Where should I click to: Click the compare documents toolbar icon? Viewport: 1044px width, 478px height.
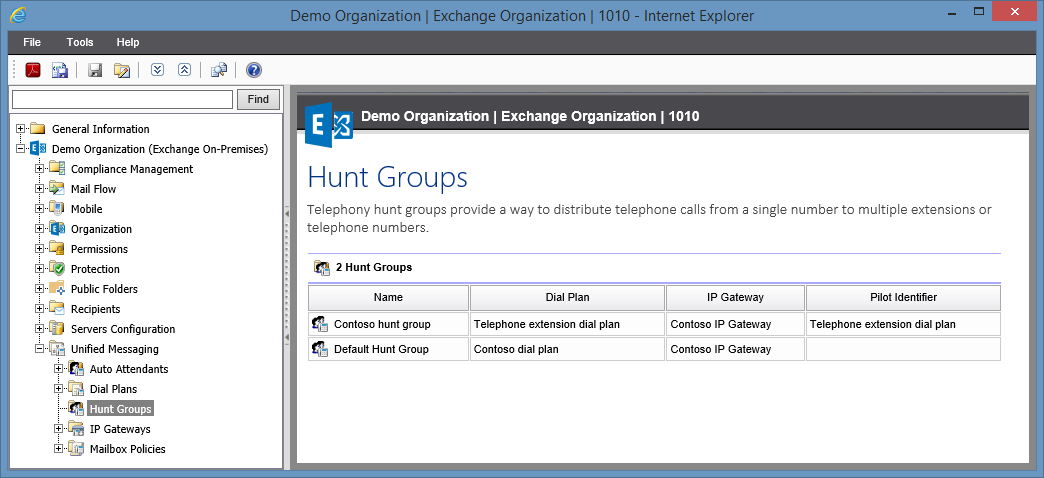pos(219,70)
